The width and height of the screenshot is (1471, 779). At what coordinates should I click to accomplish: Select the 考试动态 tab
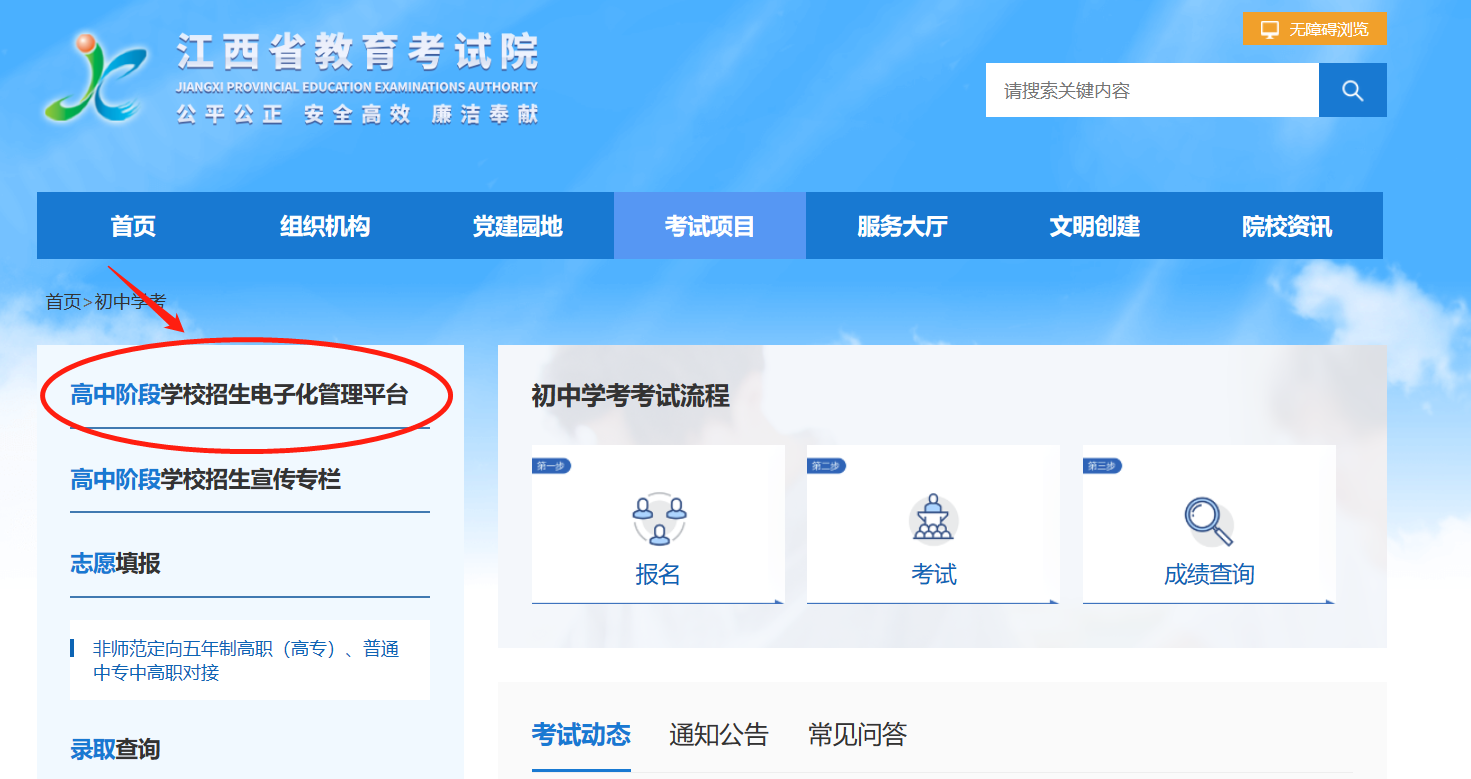point(581,735)
